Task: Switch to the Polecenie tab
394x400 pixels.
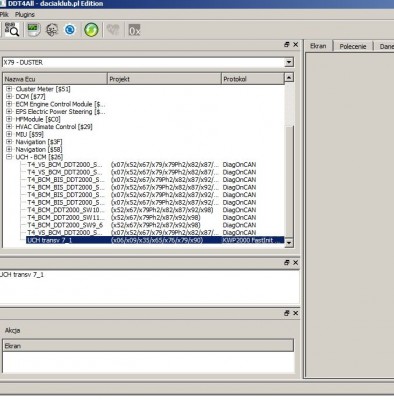Action: [353, 46]
